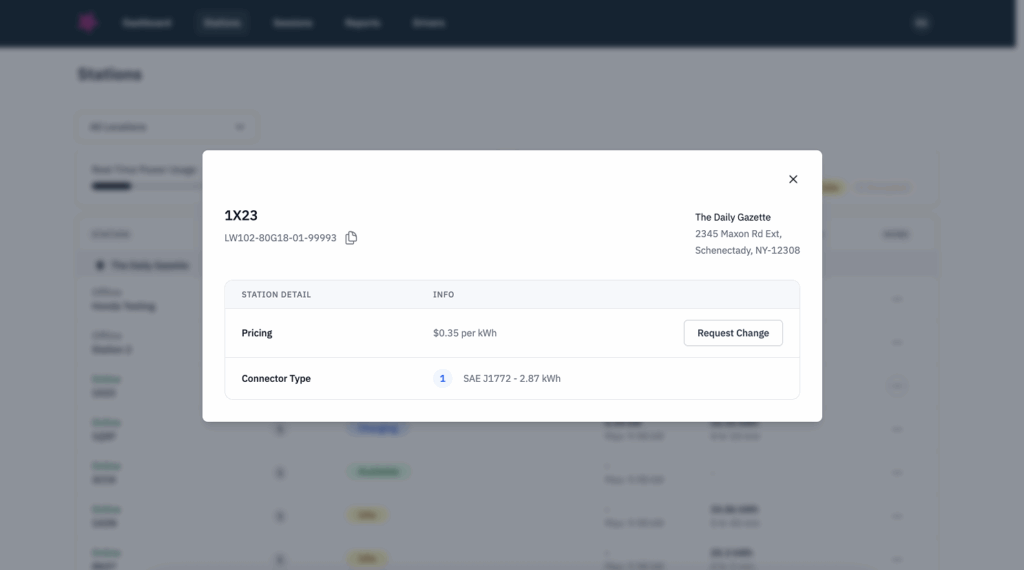Click the pink logo in navbar
1024x570 pixels.
click(88, 23)
